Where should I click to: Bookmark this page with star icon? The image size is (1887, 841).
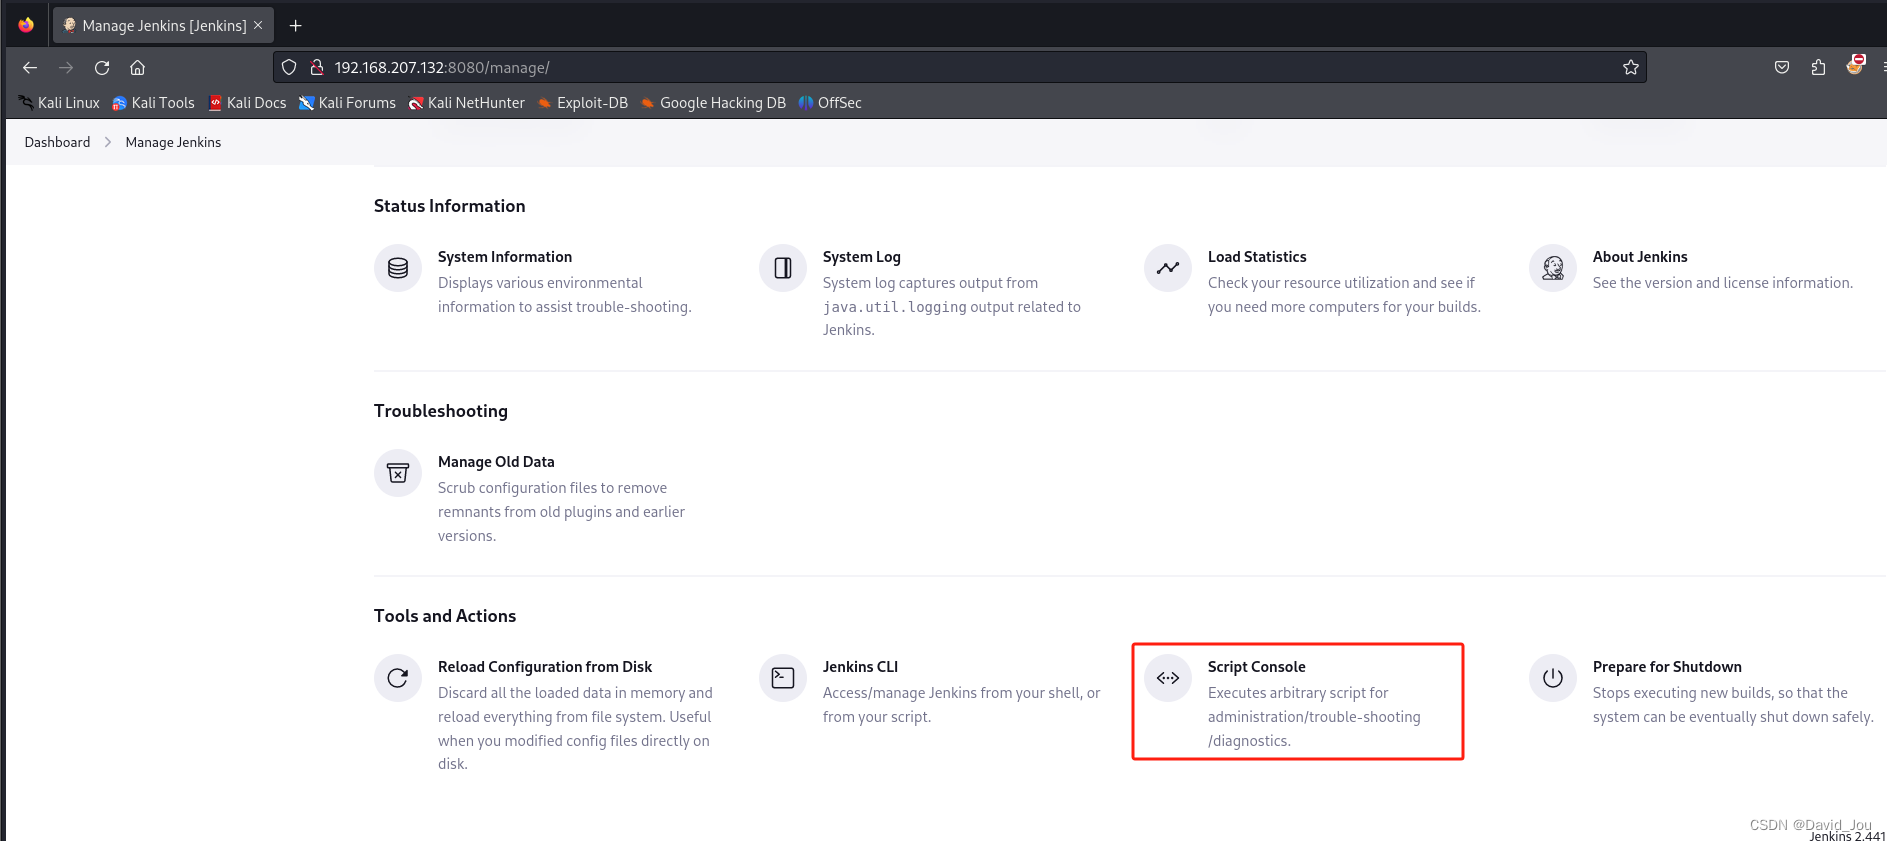coord(1631,68)
